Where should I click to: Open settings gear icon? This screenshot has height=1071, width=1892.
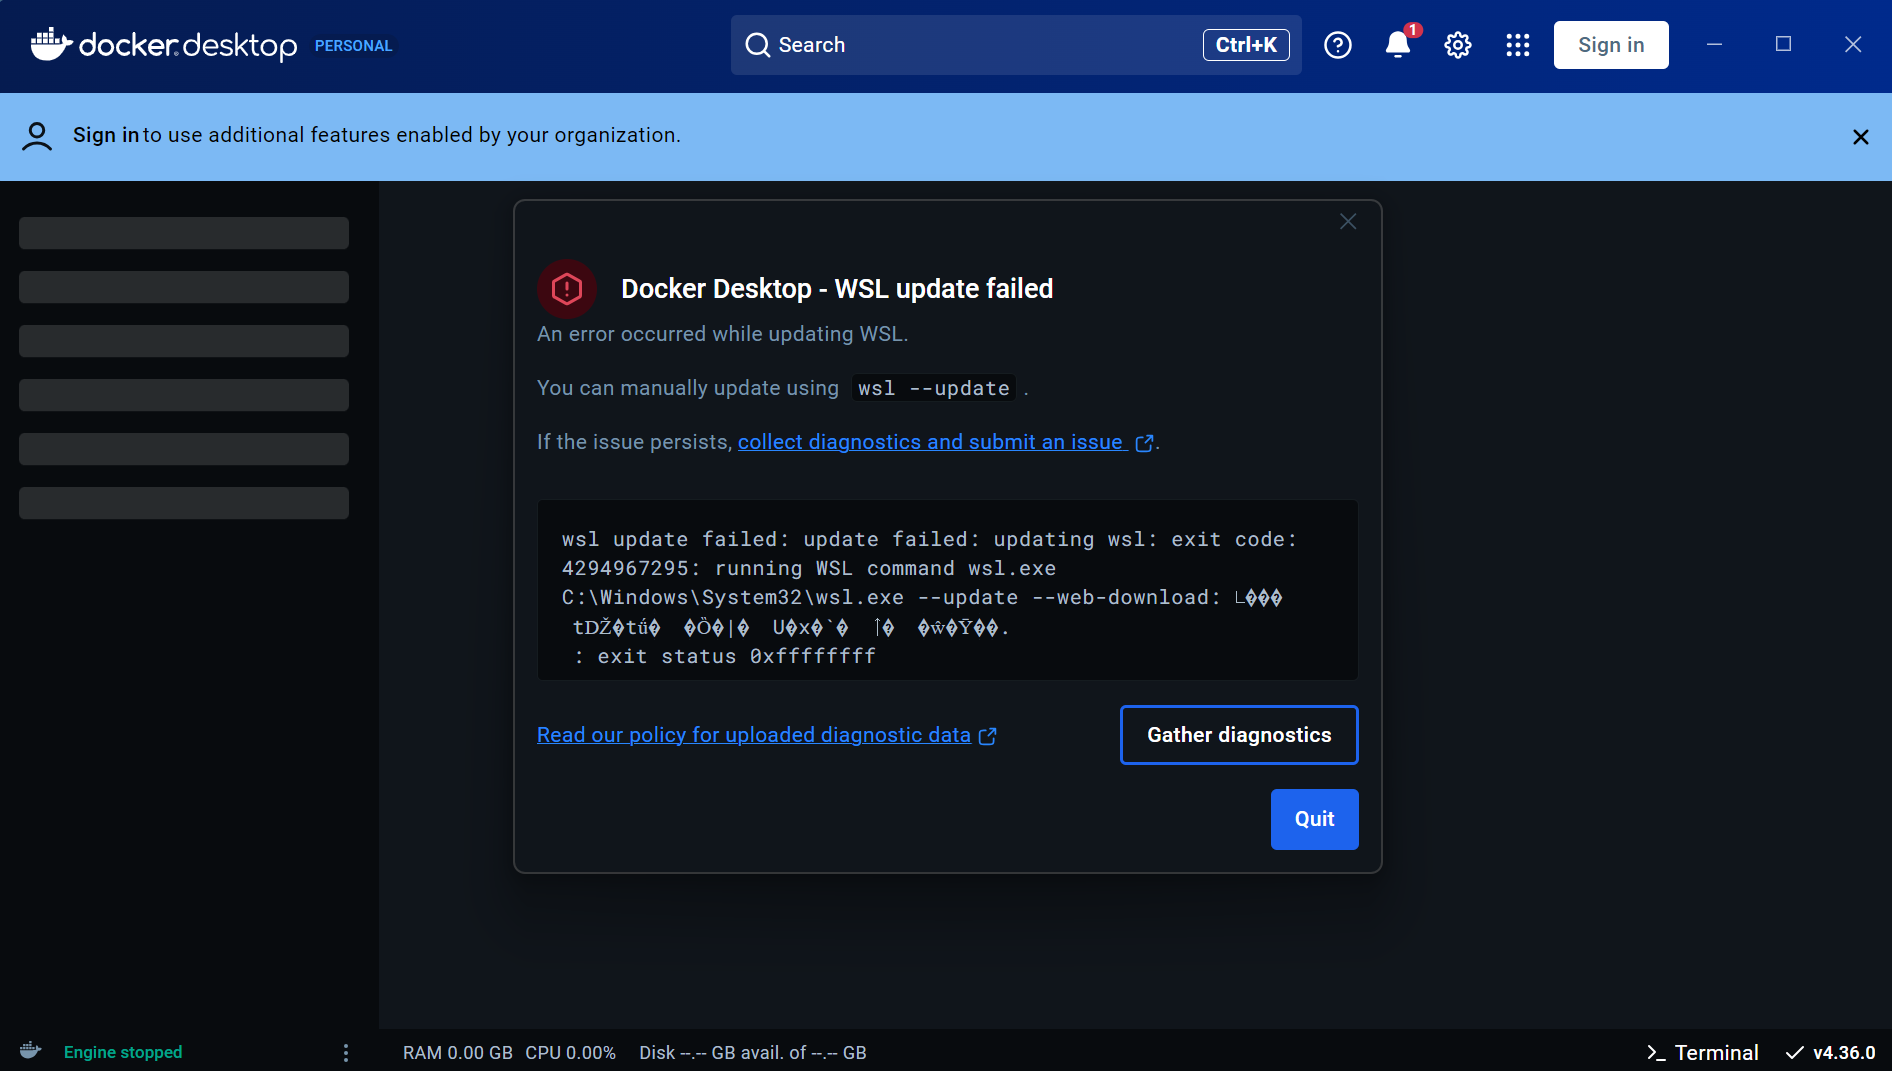[1458, 45]
